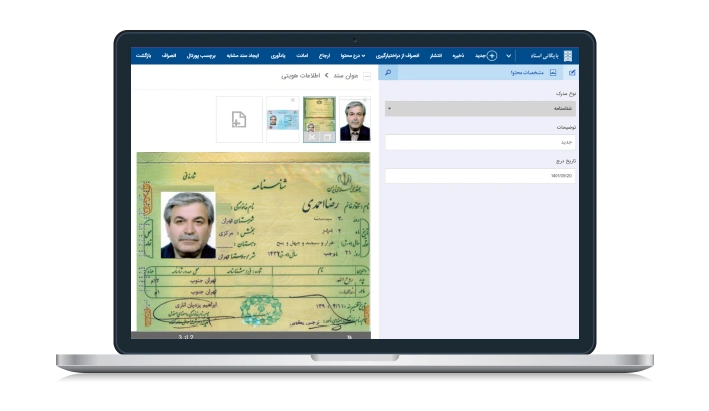Click the توضیحات input field

coord(480,142)
